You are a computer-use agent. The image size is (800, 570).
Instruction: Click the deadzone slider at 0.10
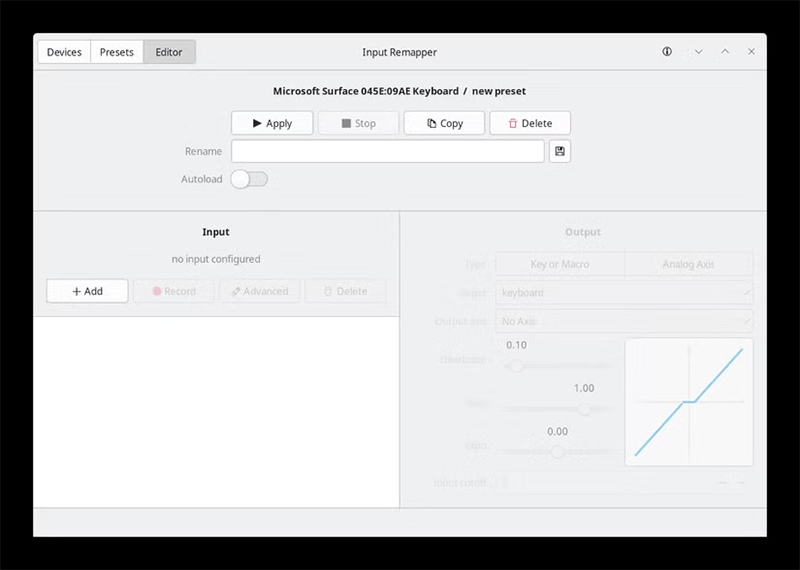click(x=516, y=365)
